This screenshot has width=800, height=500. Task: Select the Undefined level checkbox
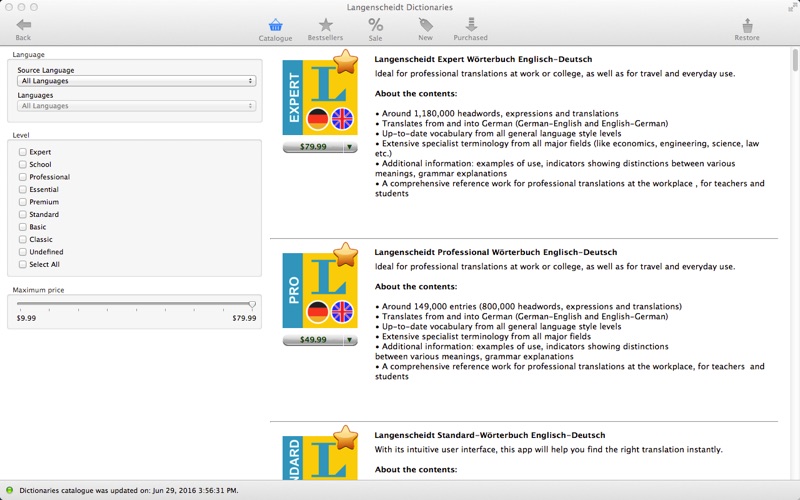coord(22,252)
